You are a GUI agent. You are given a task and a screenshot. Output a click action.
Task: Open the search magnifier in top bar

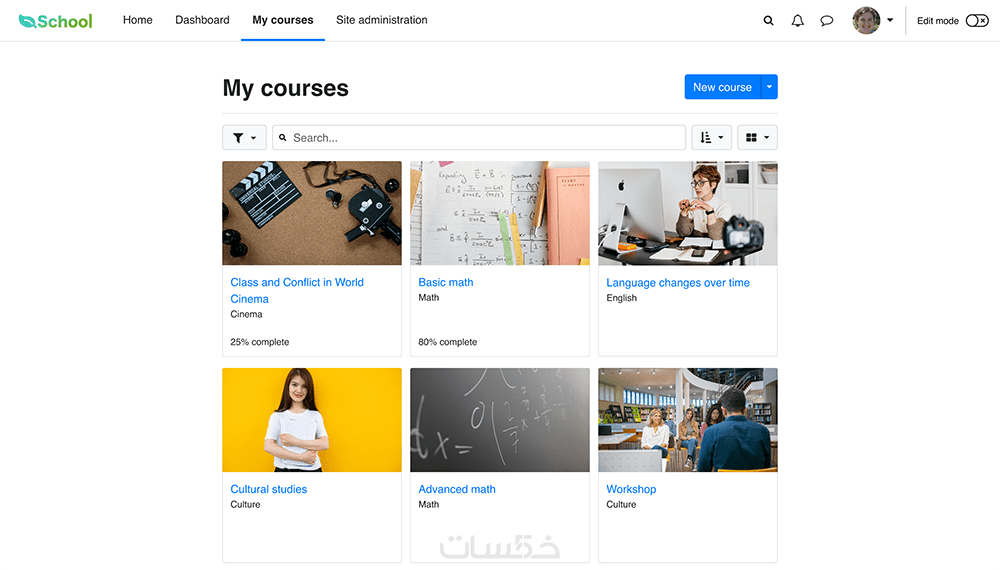(768, 20)
